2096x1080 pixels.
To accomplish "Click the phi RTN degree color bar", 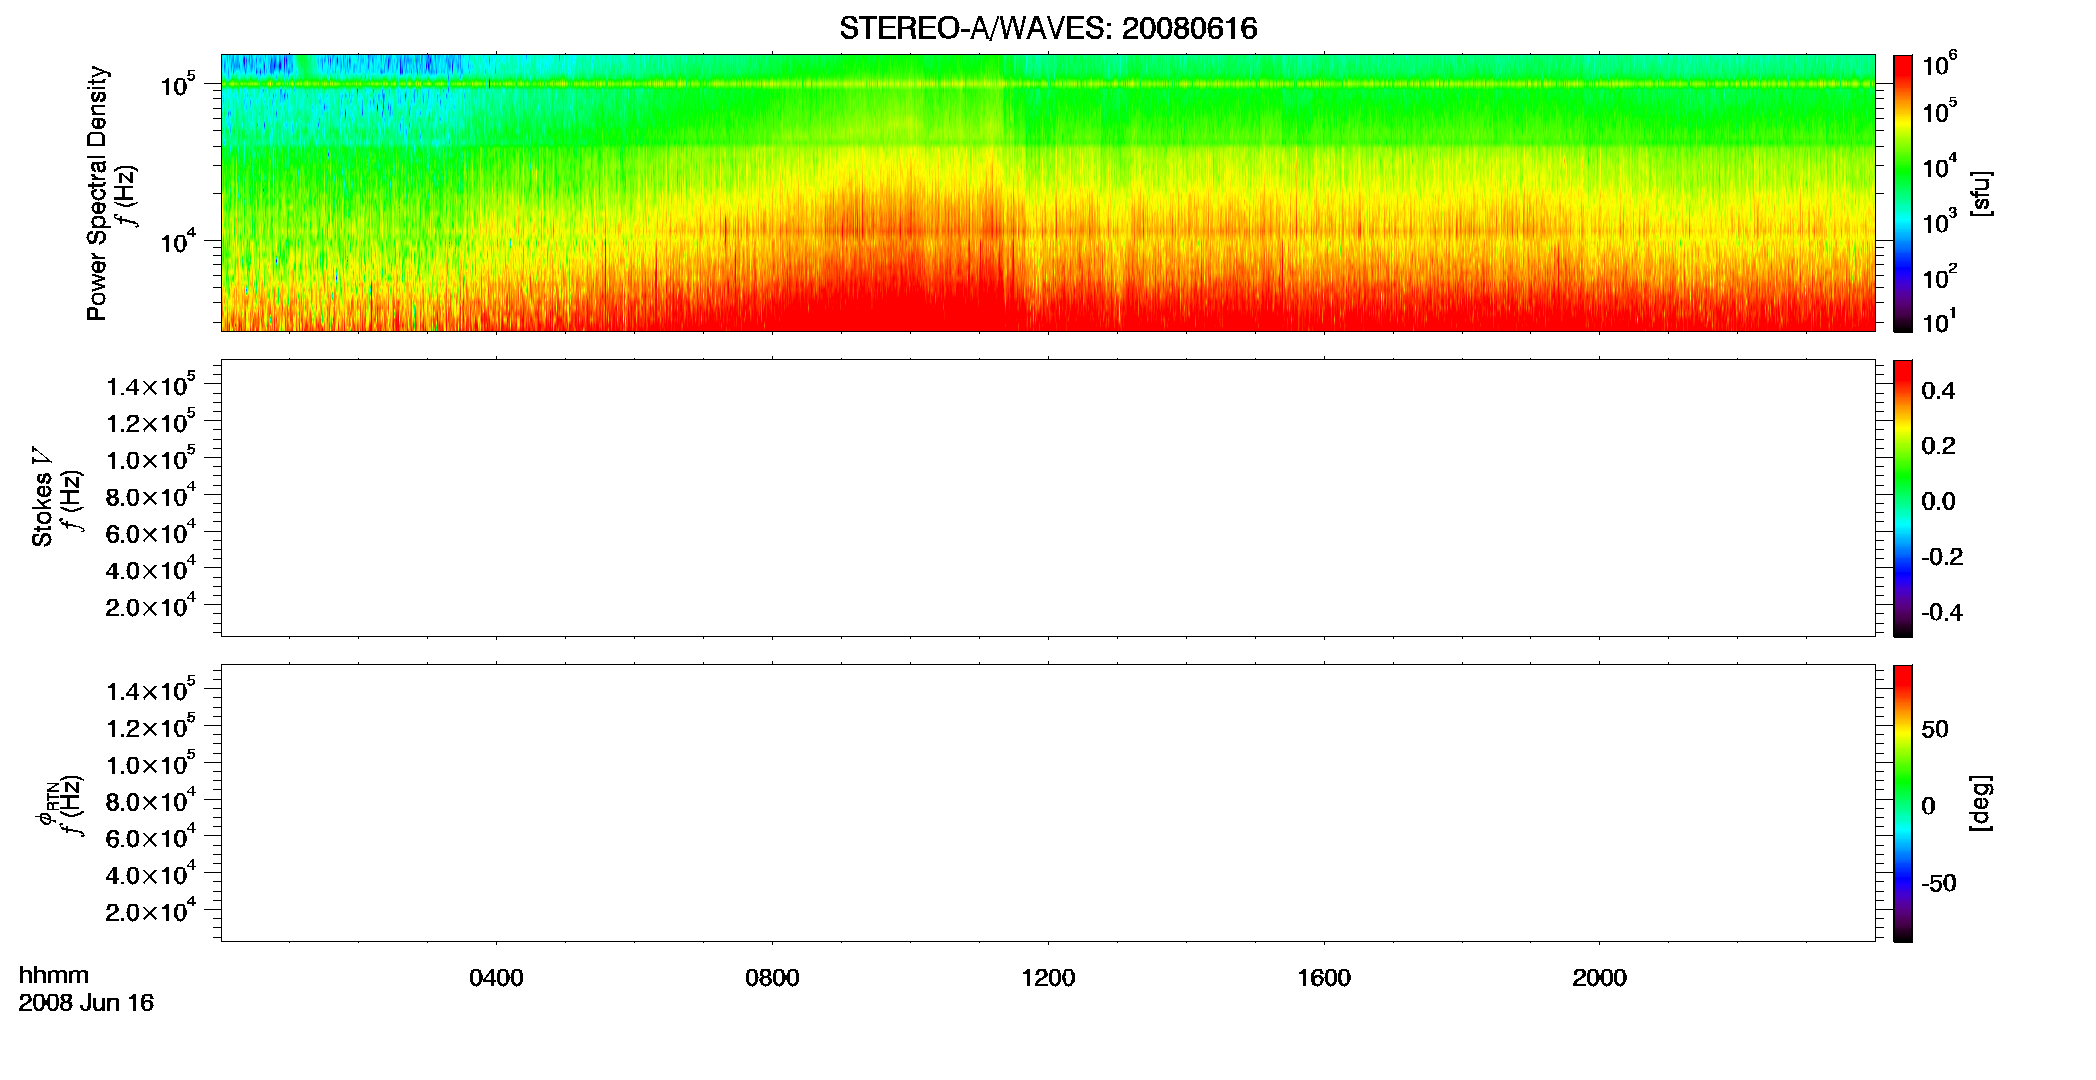I will coord(1903,803).
